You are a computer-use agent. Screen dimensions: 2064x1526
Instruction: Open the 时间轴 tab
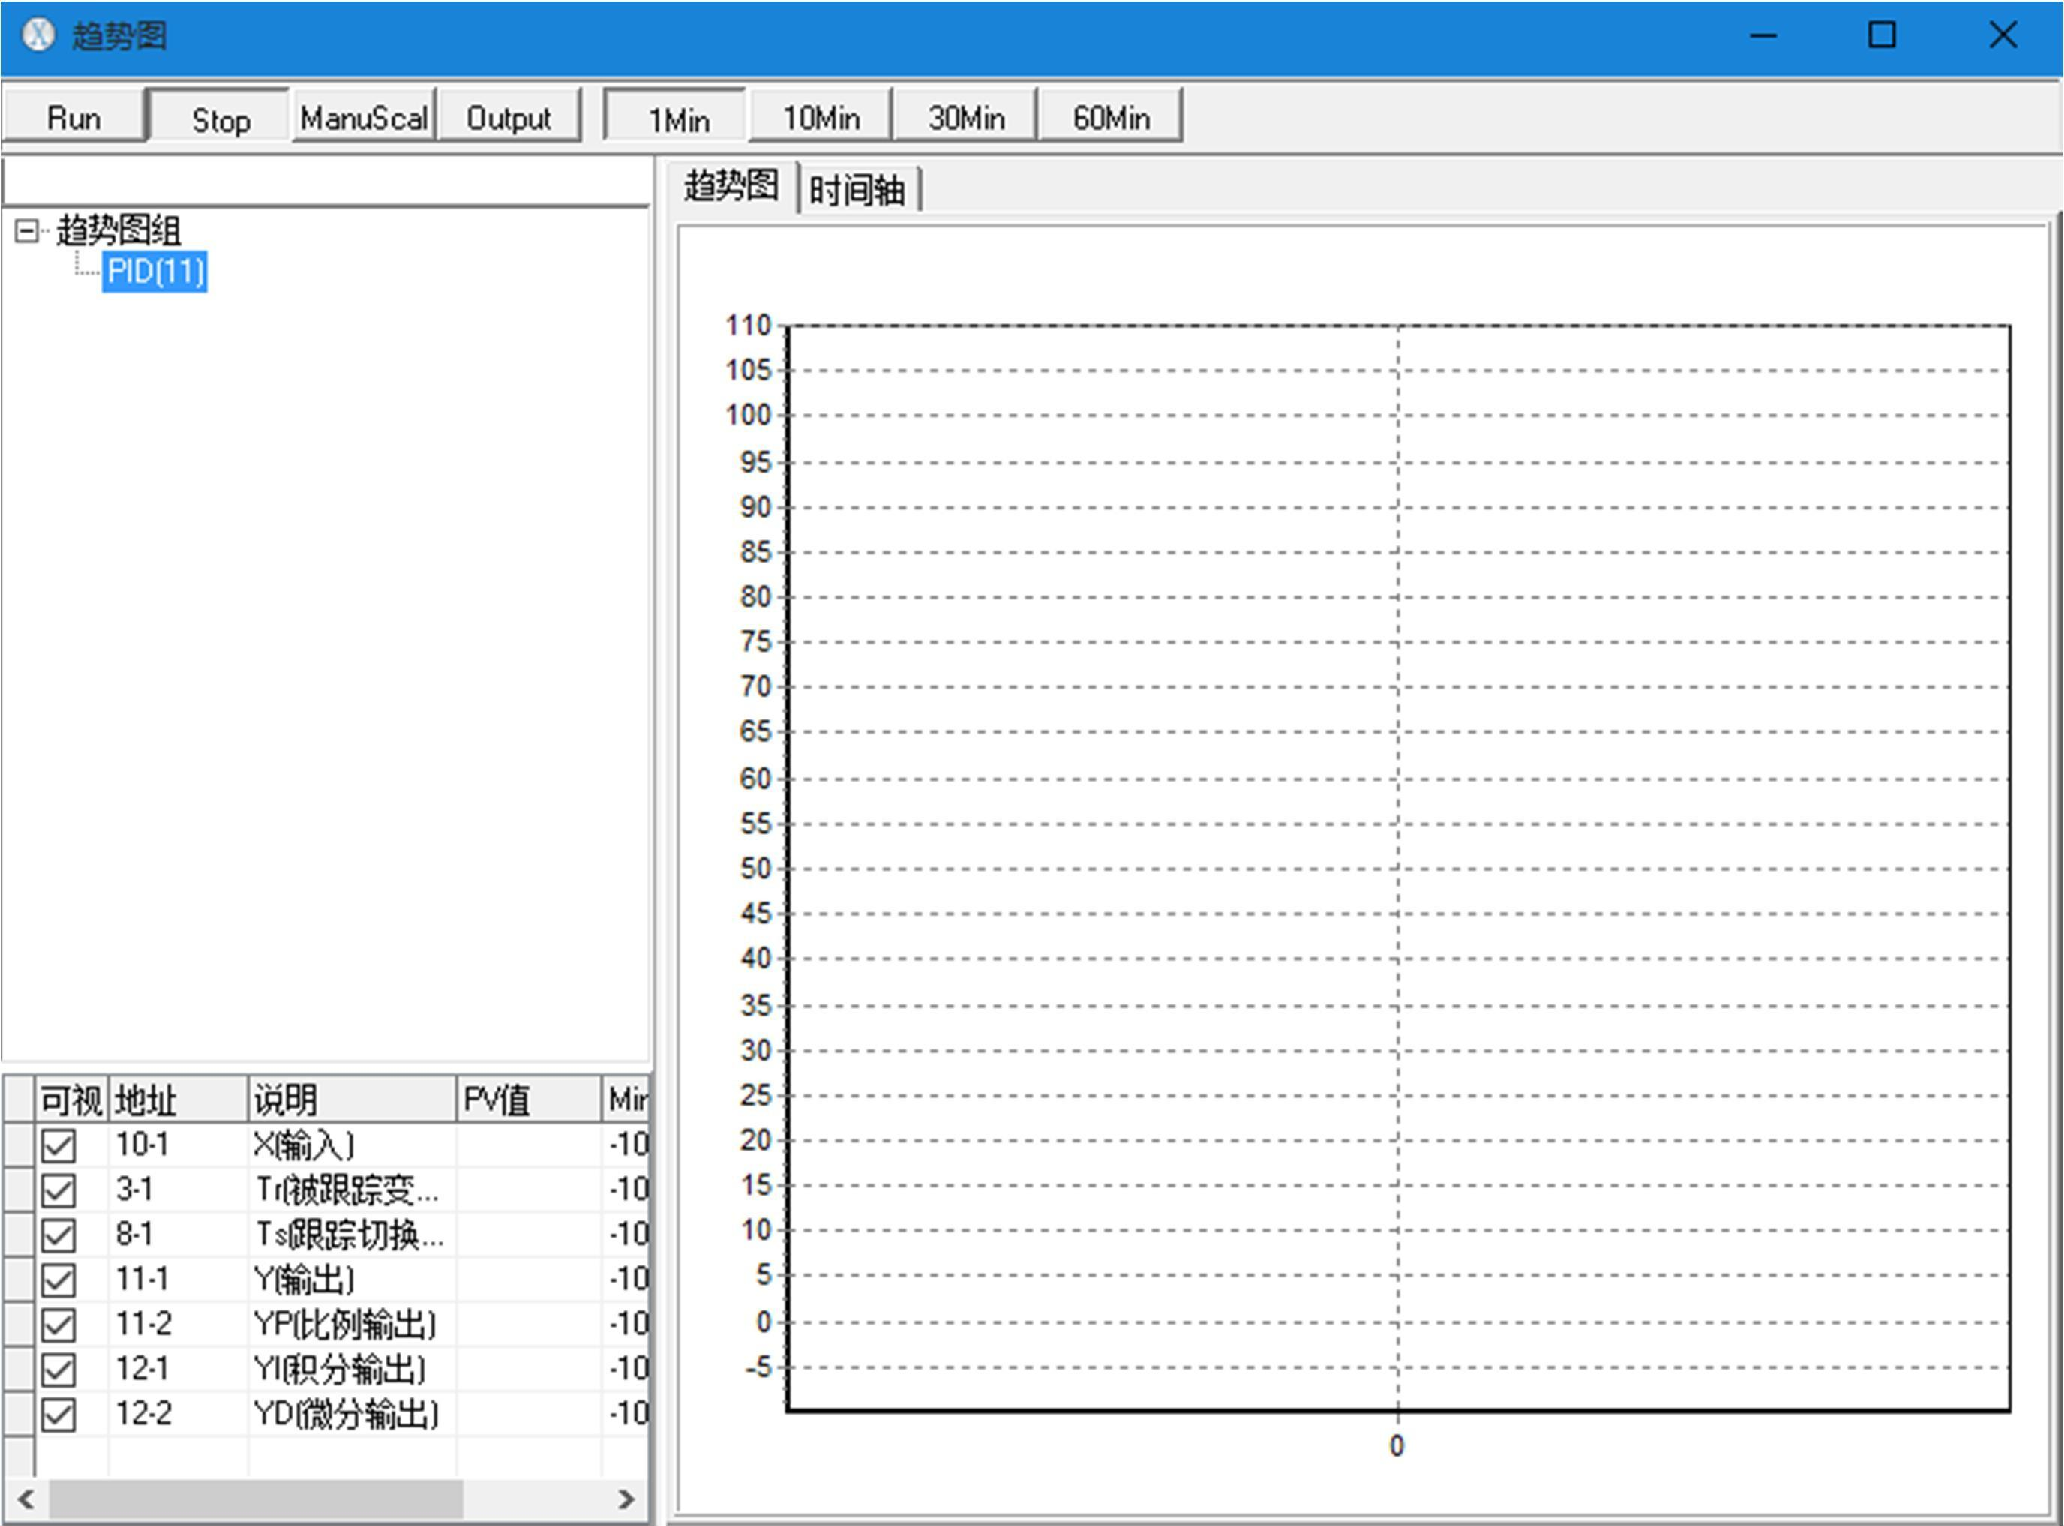pyautogui.click(x=858, y=189)
